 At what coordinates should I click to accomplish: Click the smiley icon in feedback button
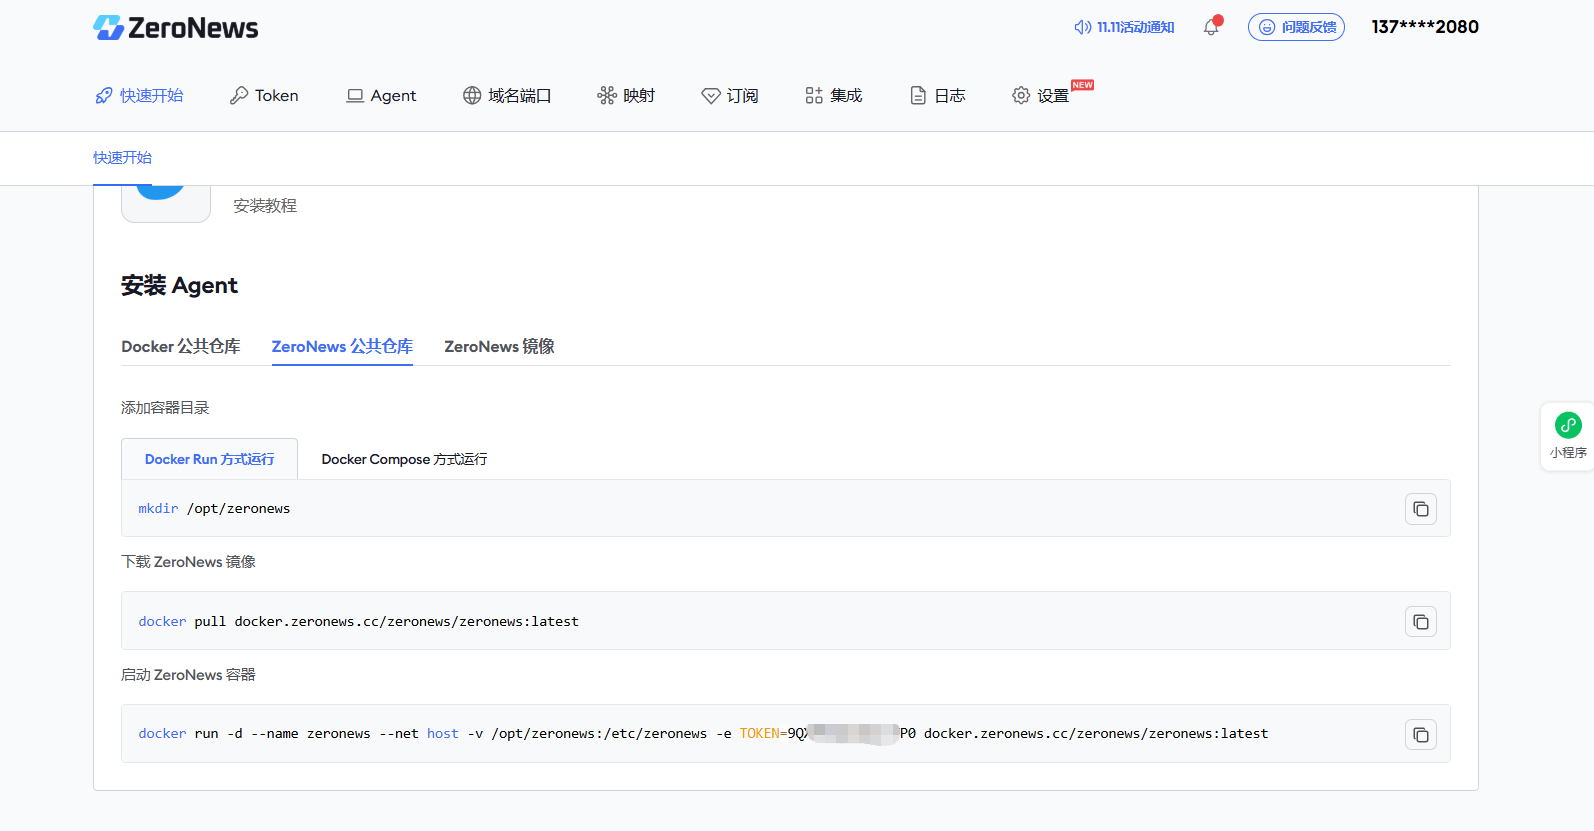coord(1267,27)
